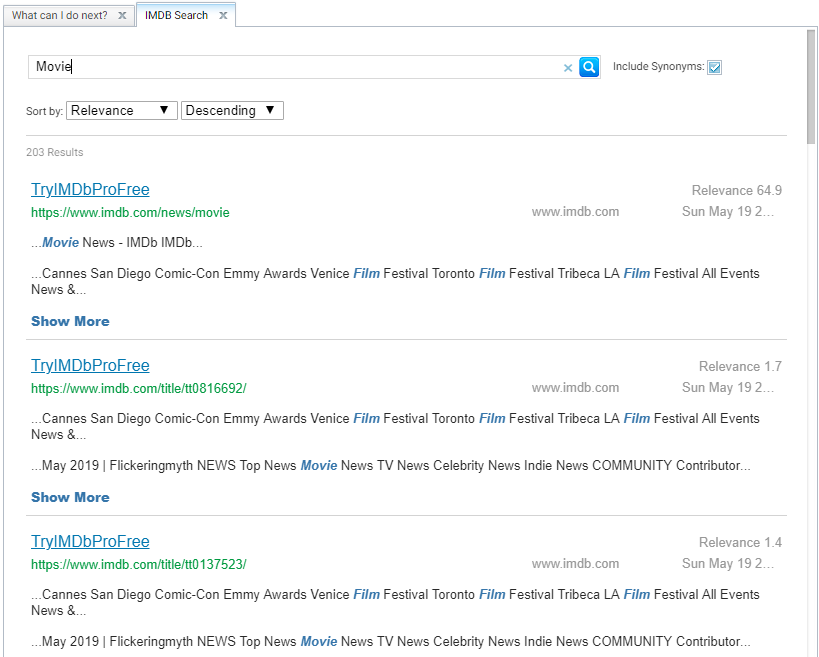
Task: Click the imdb.com/news/movie URL
Action: (x=130, y=213)
